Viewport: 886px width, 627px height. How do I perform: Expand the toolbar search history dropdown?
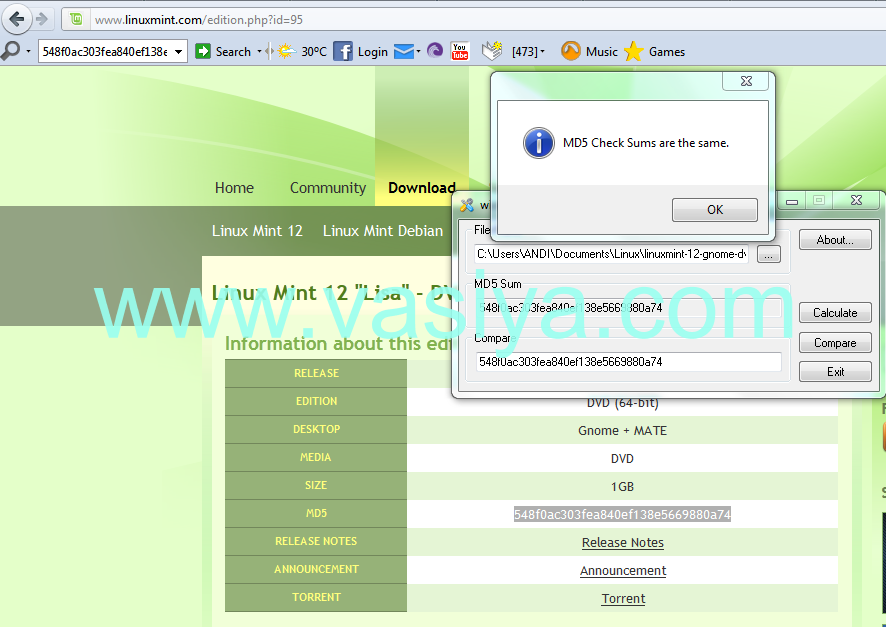click(179, 51)
